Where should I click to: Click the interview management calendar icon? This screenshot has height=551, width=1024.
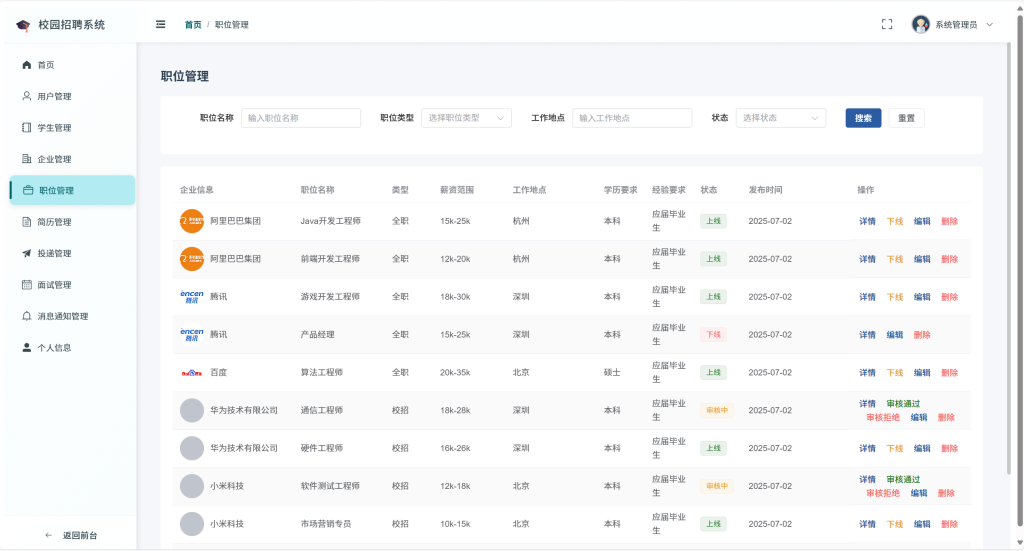click(x=27, y=285)
